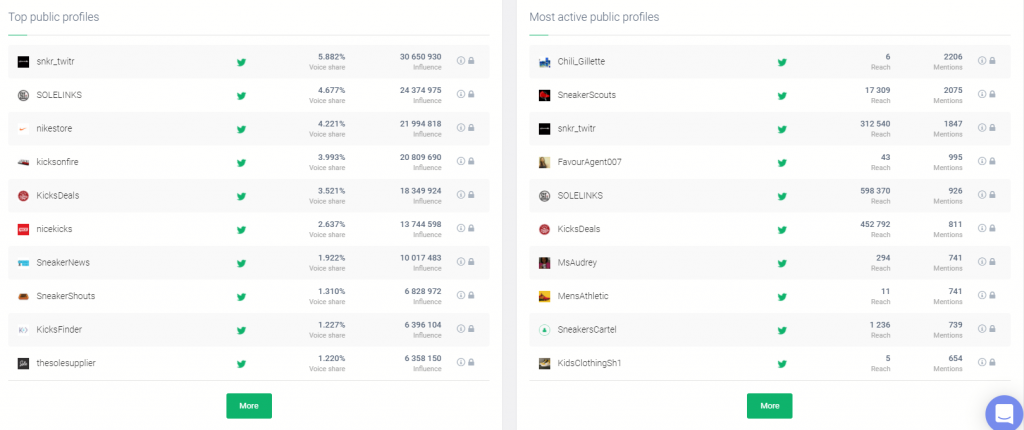Open the thesolesupplier profile name
Screen dimensions: 1024x430
(x=66, y=363)
